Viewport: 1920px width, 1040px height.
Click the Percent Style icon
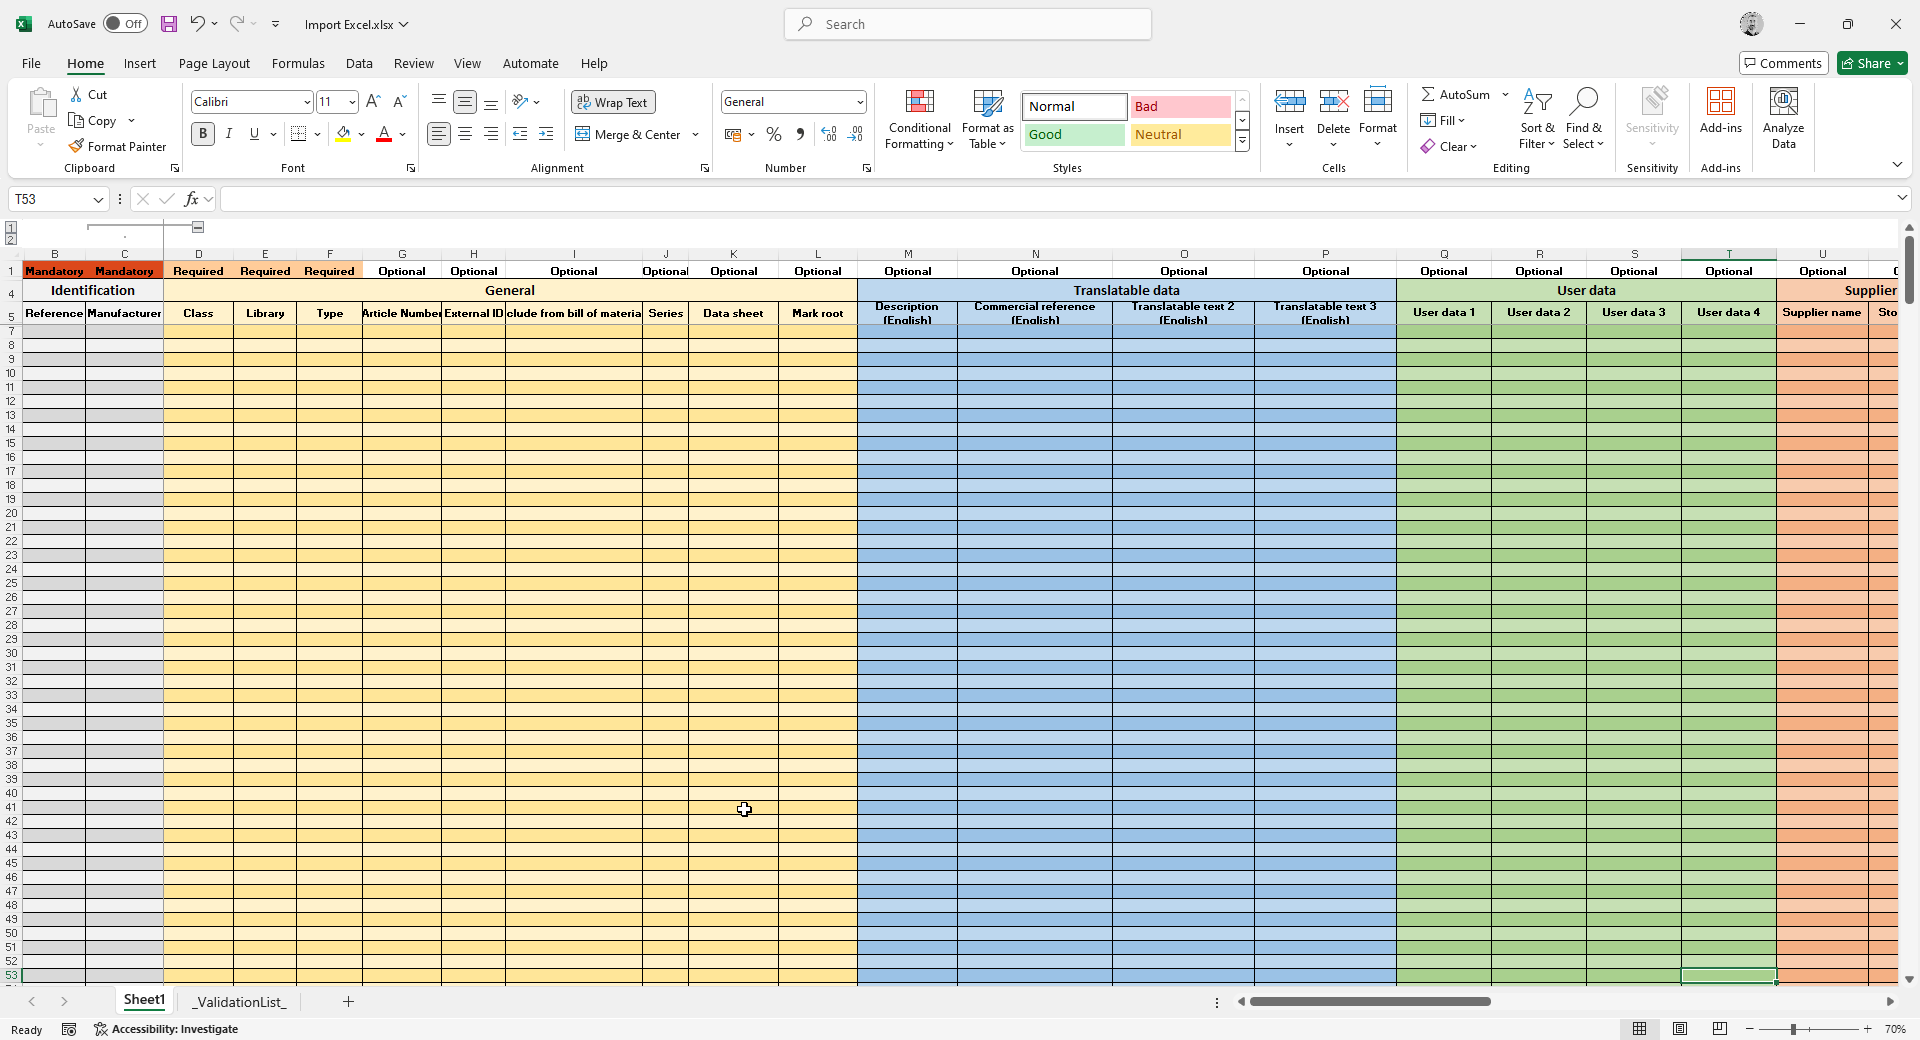point(773,134)
